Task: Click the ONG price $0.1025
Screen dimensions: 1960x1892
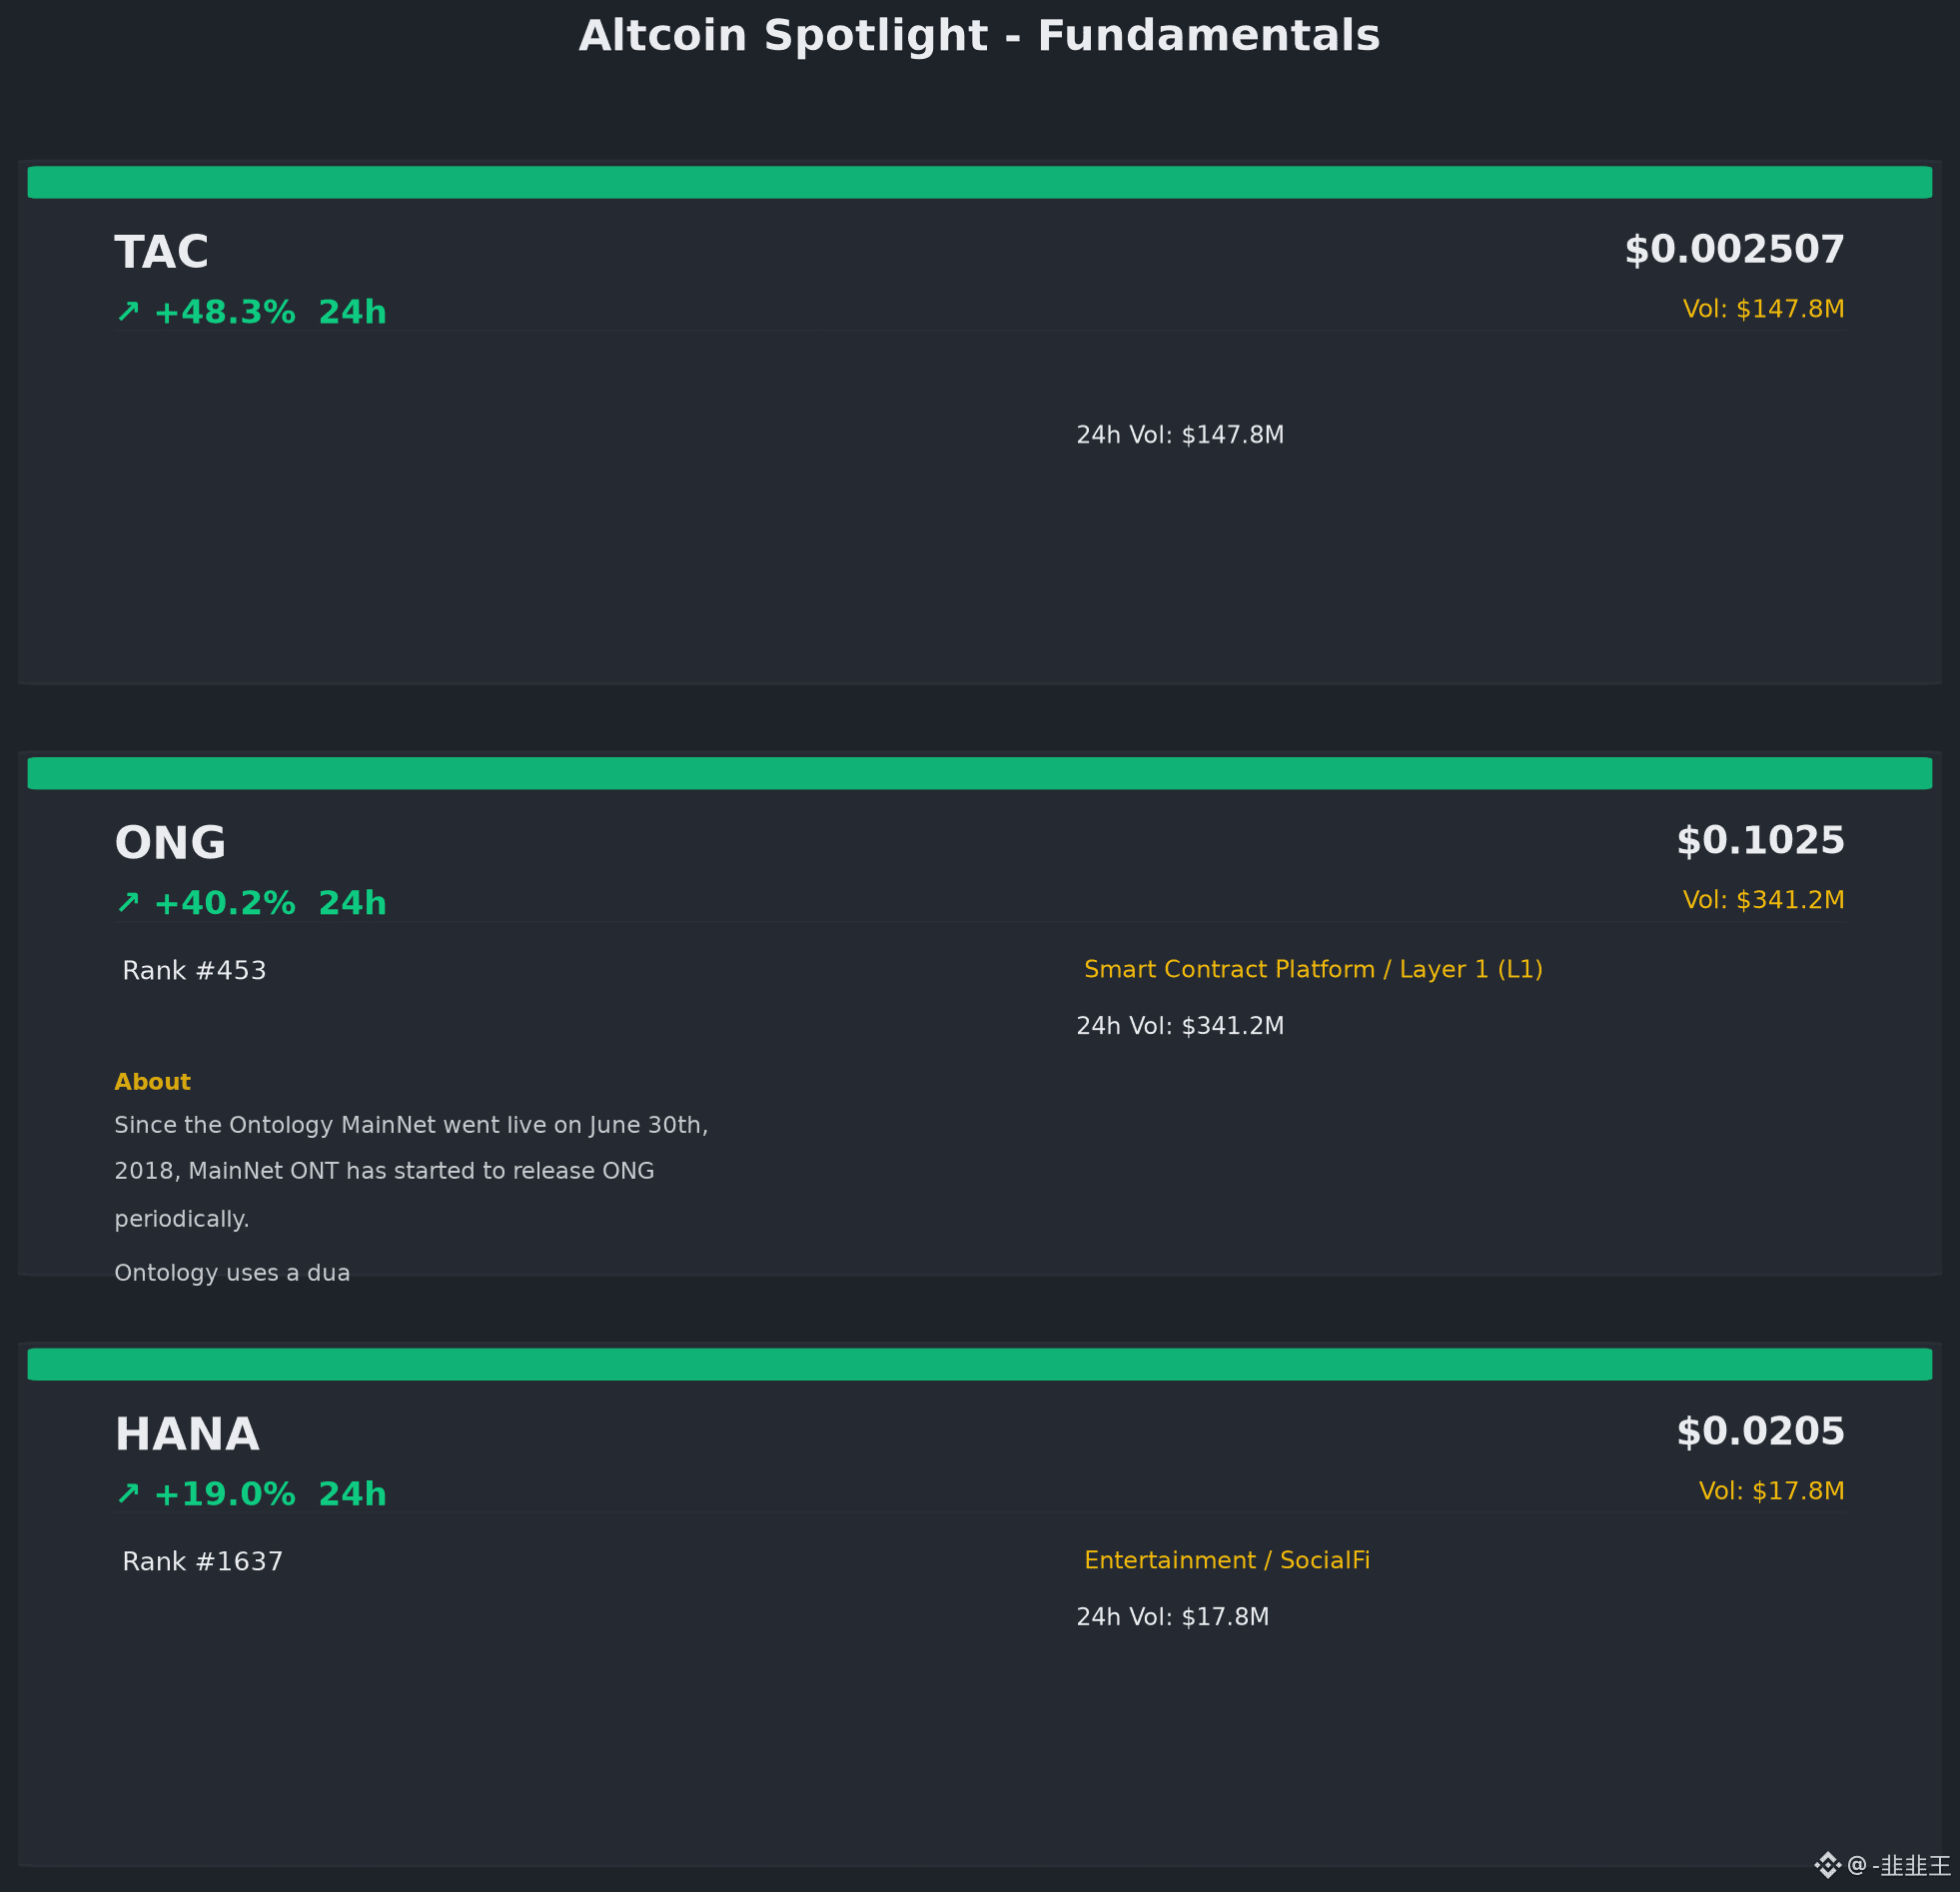Action: click(1760, 840)
